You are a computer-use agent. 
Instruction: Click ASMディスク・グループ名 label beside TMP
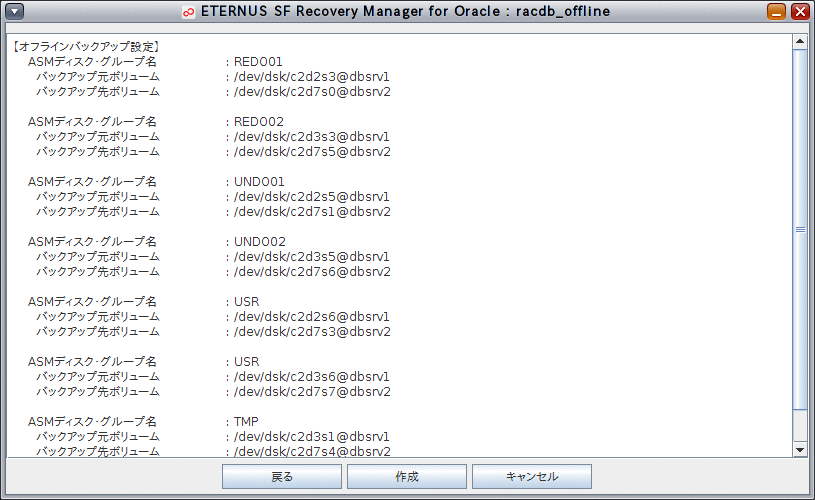(92, 422)
